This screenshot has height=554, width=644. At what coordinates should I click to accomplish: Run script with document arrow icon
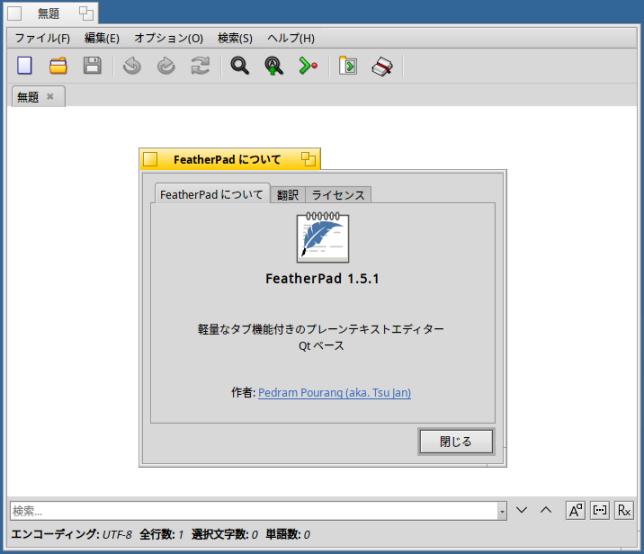[348, 66]
